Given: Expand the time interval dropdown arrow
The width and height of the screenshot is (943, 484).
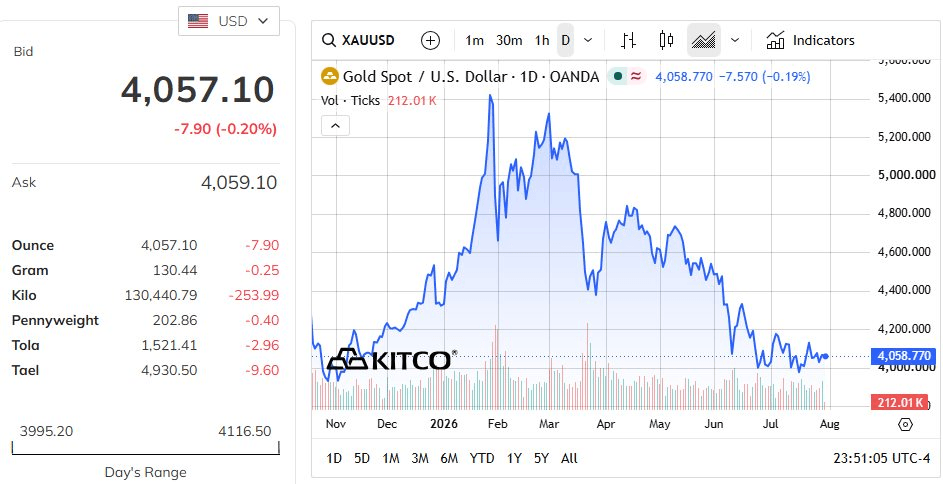Looking at the screenshot, I should pos(588,40).
